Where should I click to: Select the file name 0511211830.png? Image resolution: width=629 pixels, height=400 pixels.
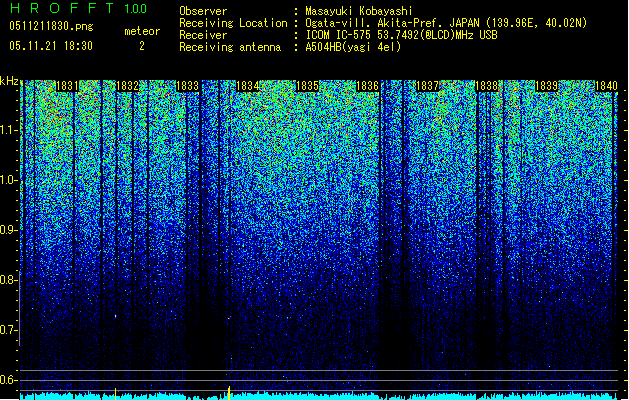pyautogui.click(x=51, y=26)
